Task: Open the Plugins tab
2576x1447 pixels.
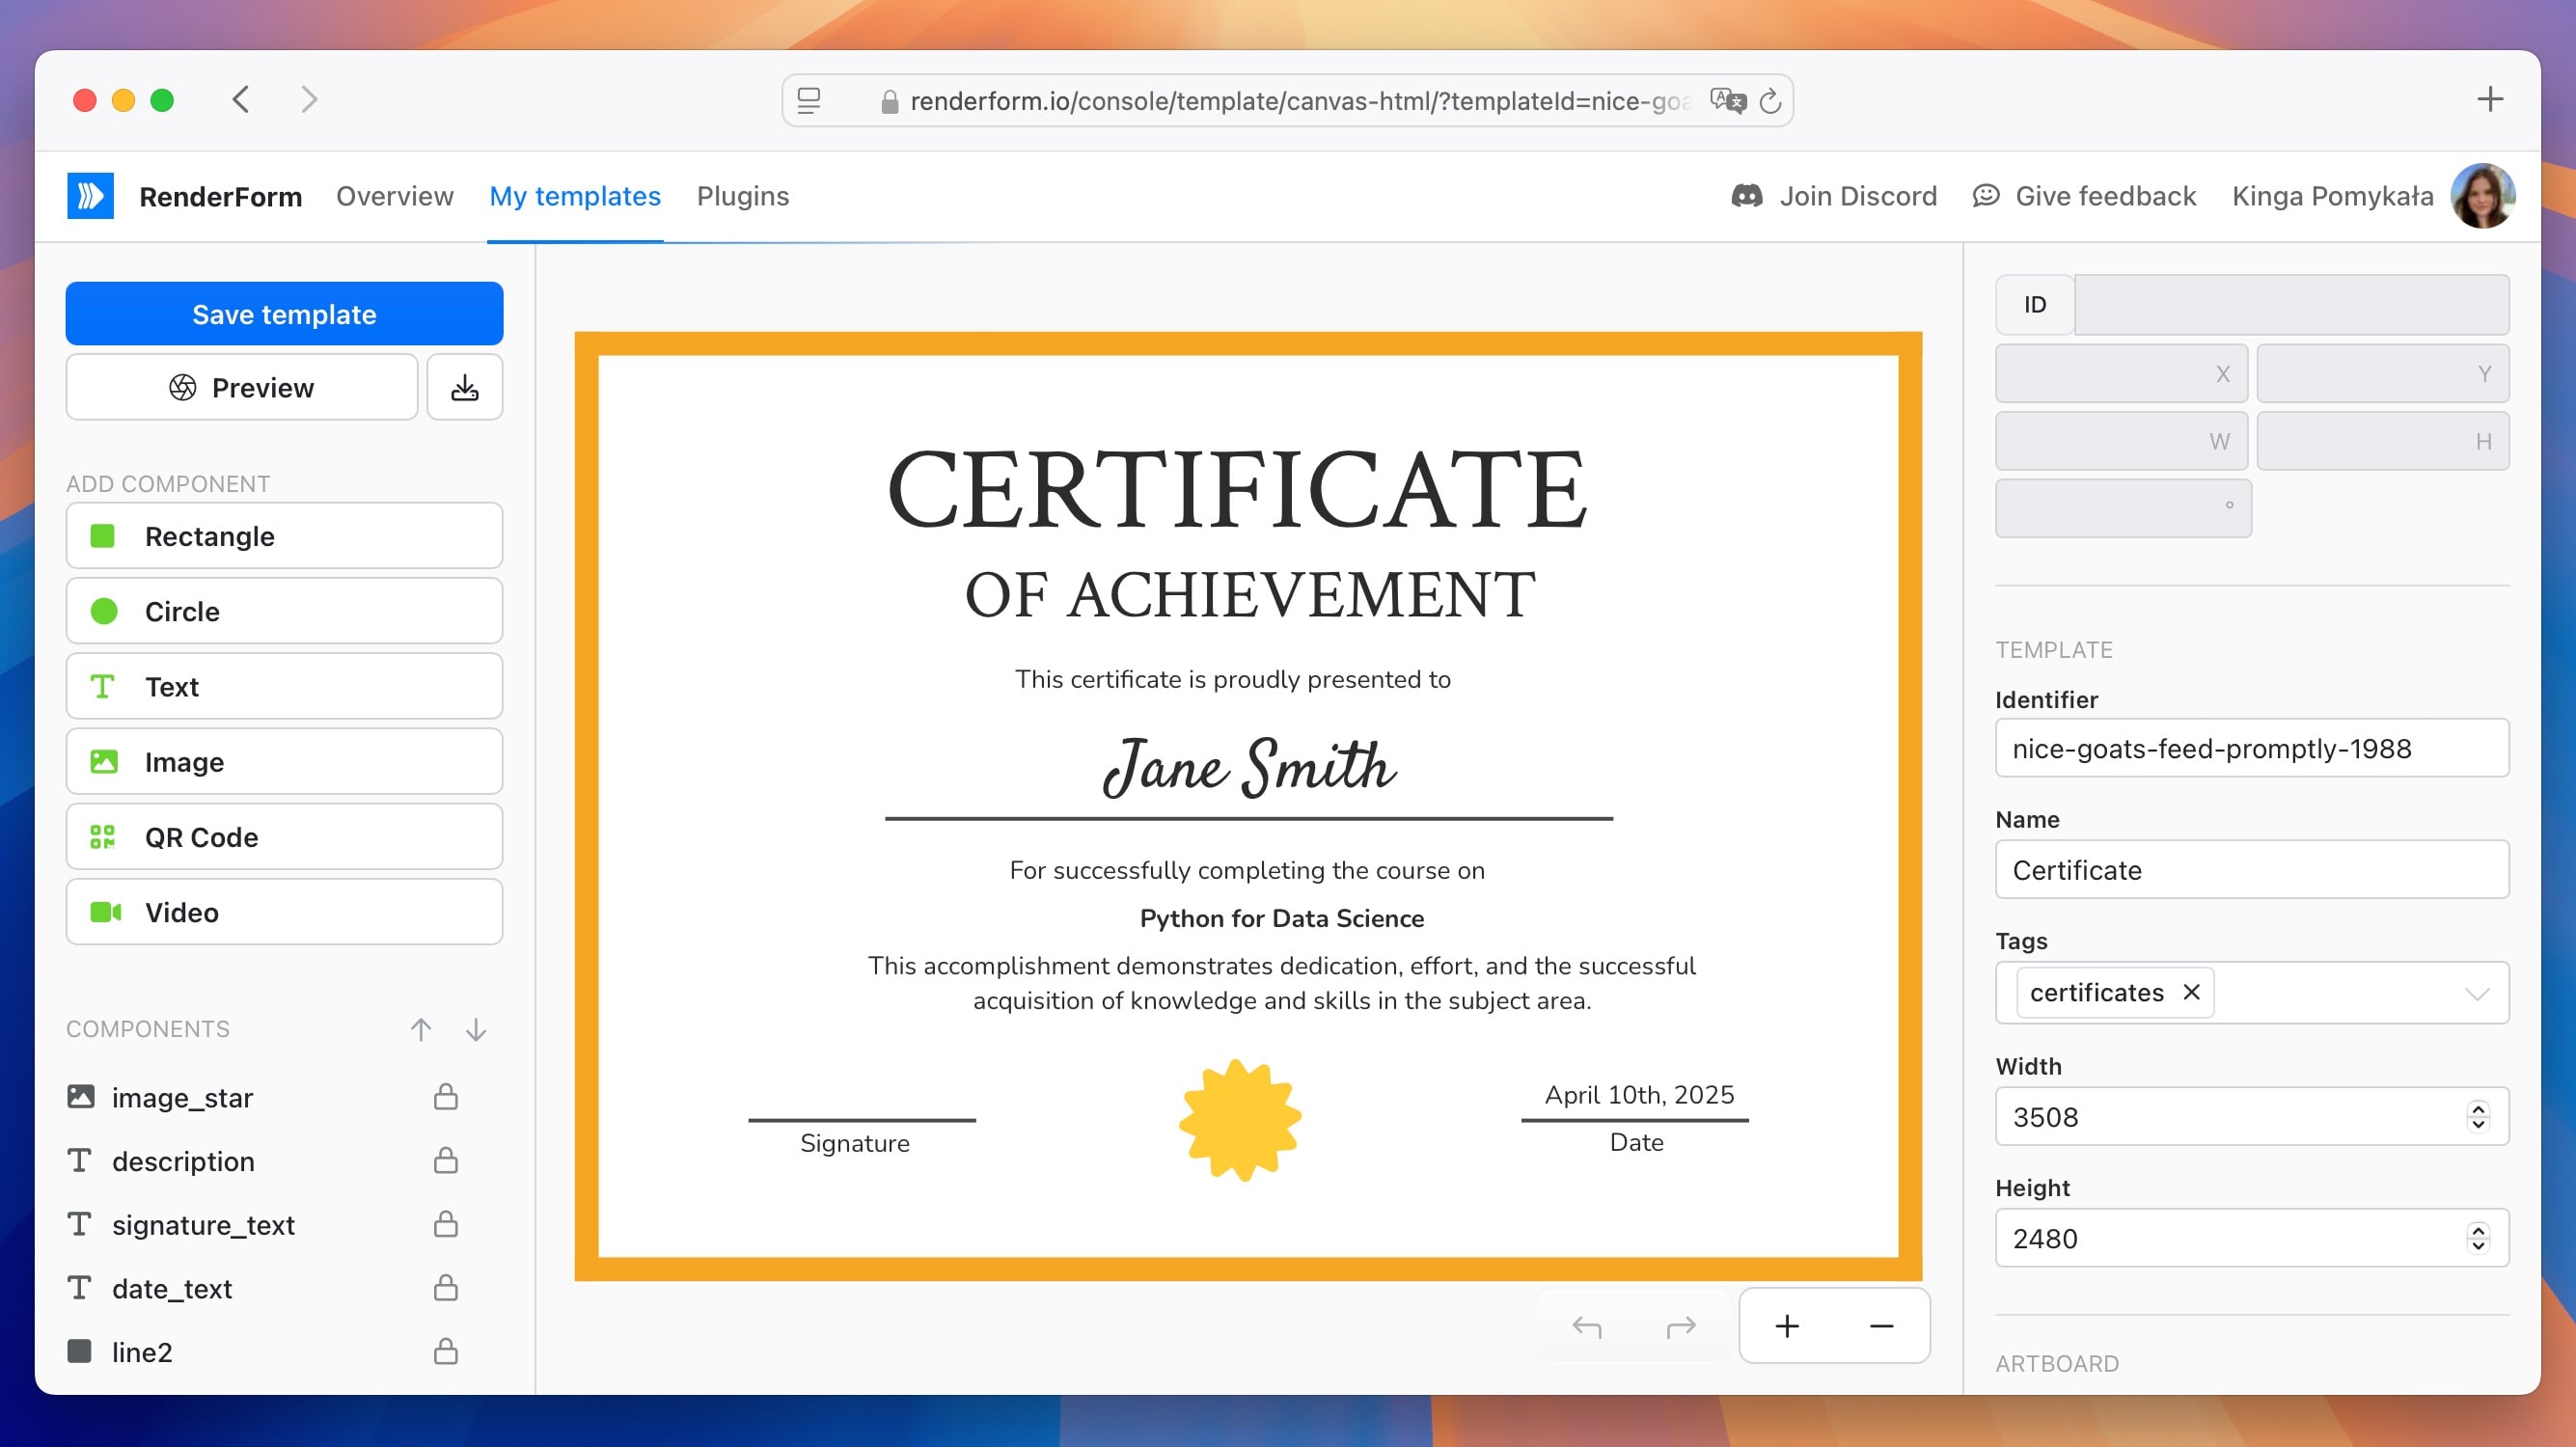Action: (x=743, y=196)
